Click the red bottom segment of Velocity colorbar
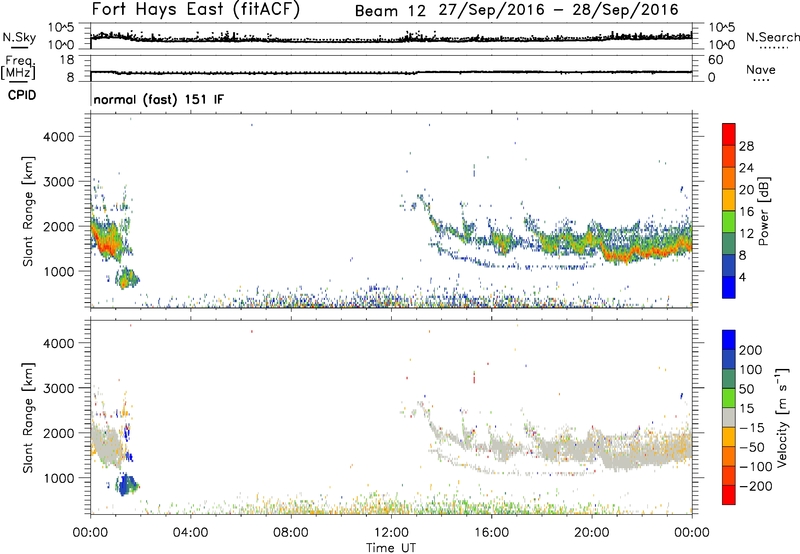Image resolution: width=800 pixels, height=554 pixels. [x=729, y=495]
